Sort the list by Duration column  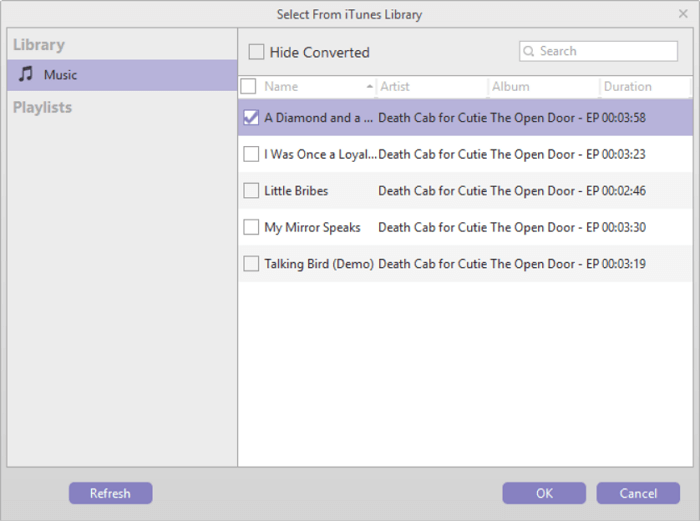click(x=645, y=87)
